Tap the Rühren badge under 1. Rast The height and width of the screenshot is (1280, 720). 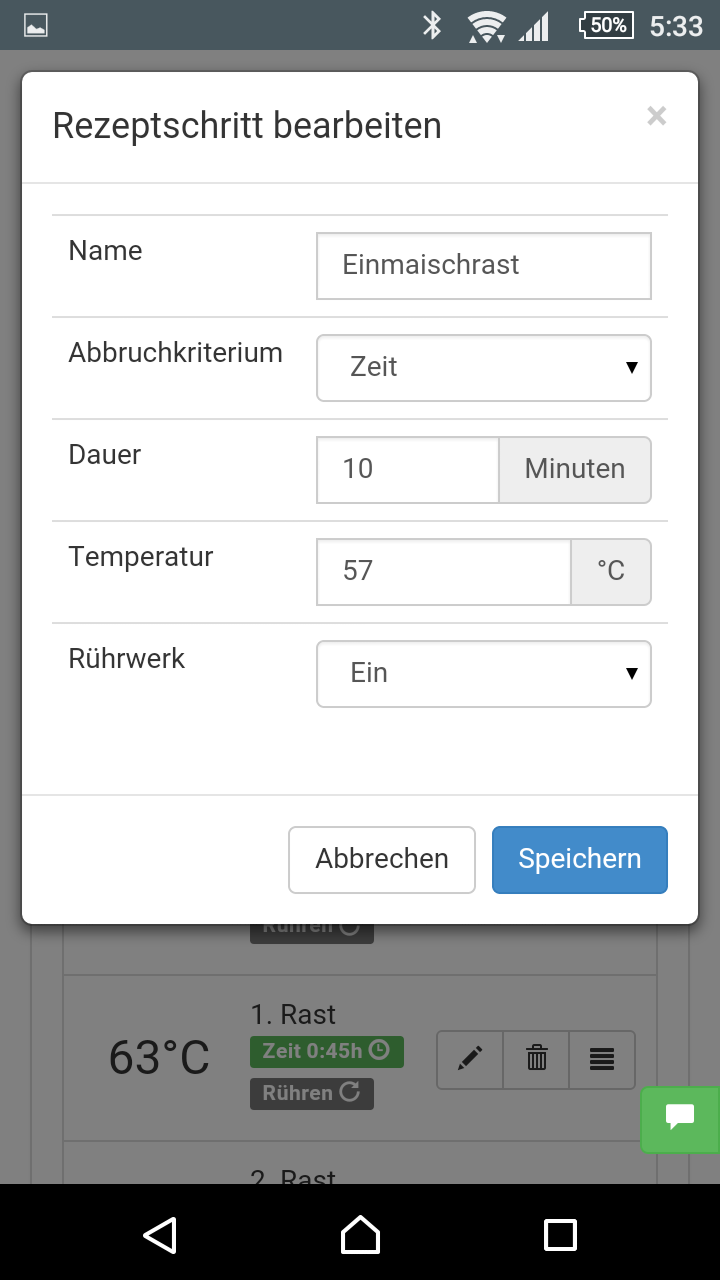311,1093
